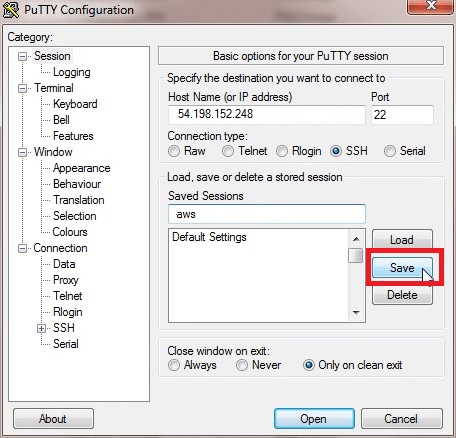Open the Window category
456x438 pixels.
(53, 152)
